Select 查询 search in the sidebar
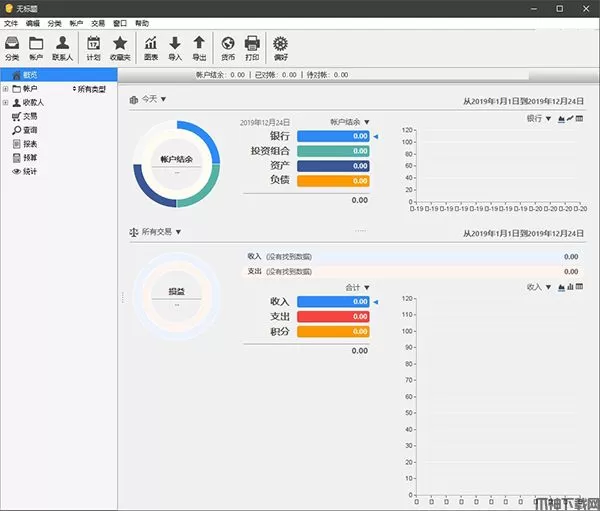600x511 pixels. pos(25,130)
